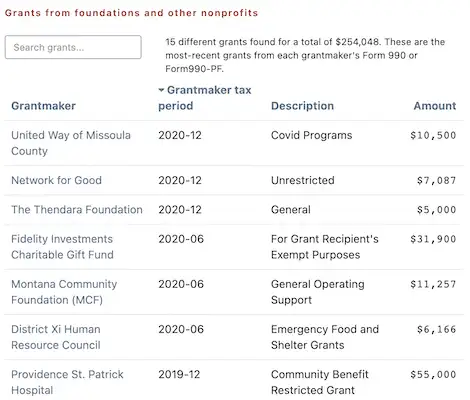Open District Xi Human Resource Council

pos(56,337)
